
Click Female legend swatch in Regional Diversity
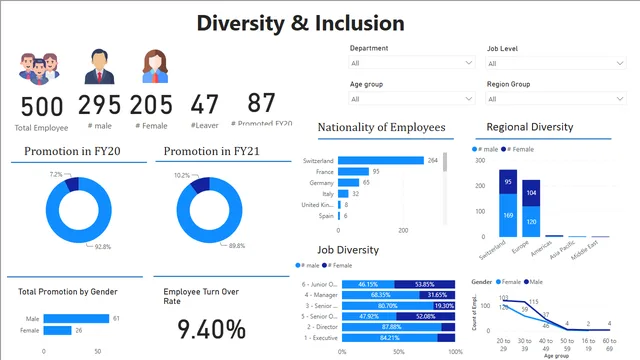click(x=504, y=149)
